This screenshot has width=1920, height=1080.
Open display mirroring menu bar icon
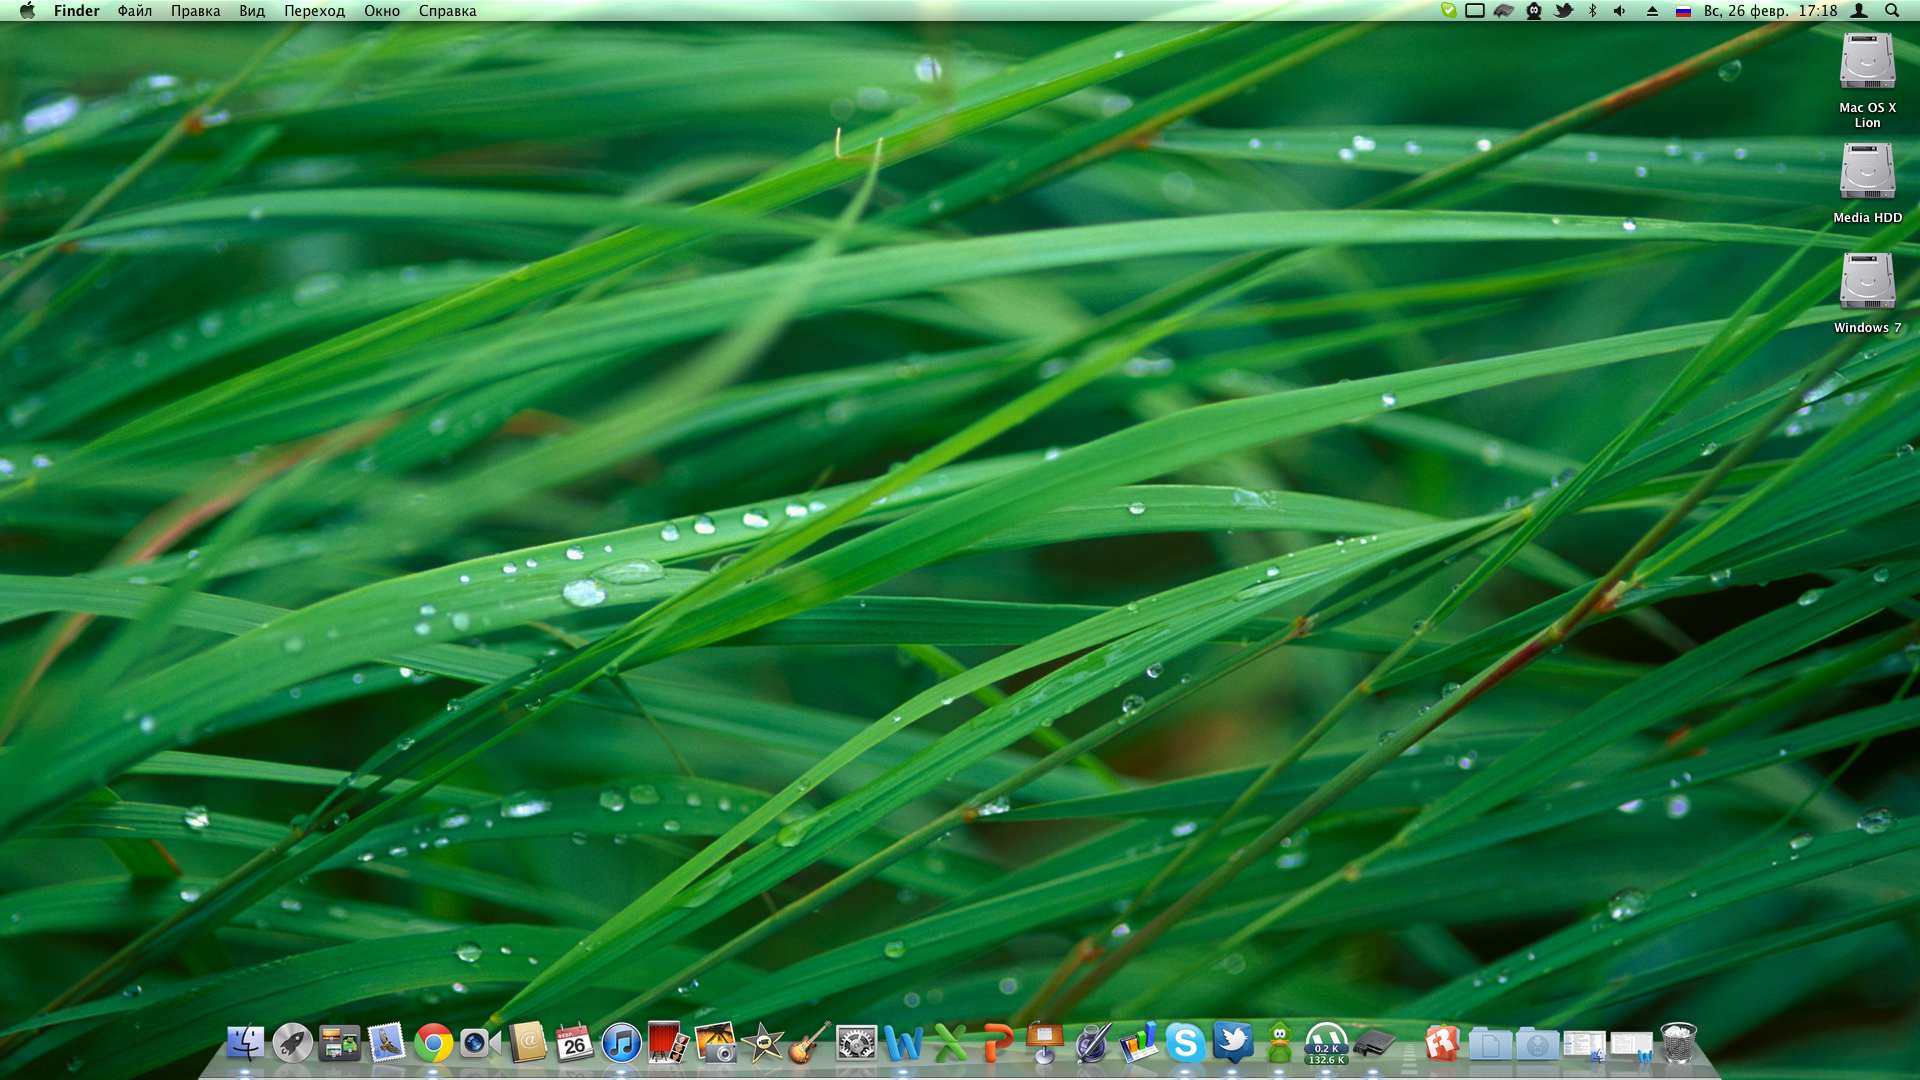click(x=1475, y=11)
